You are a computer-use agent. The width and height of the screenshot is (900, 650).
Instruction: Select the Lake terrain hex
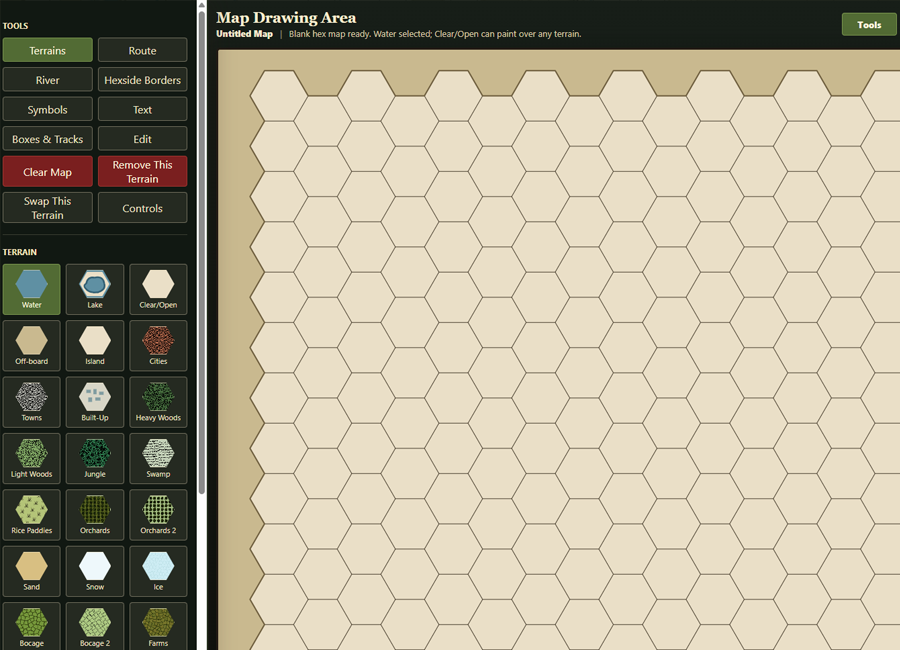tap(95, 289)
